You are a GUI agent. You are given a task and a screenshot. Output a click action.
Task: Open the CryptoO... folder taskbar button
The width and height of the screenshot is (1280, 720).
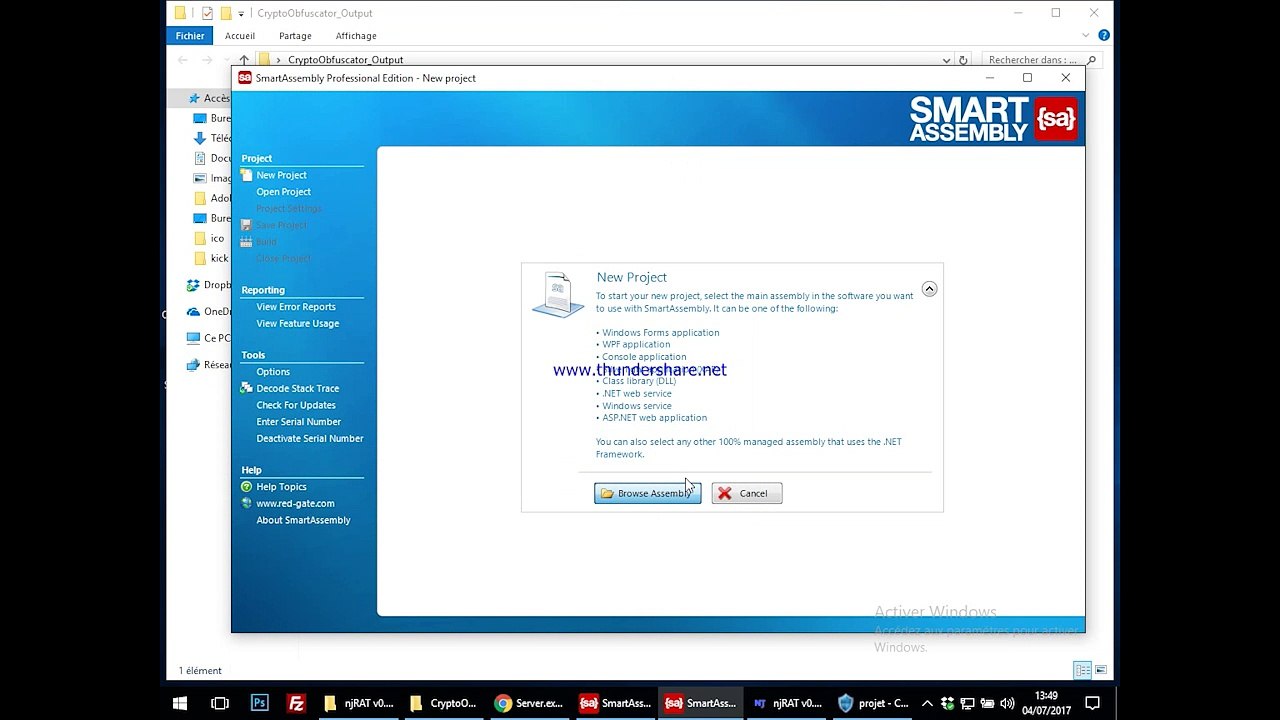443,703
